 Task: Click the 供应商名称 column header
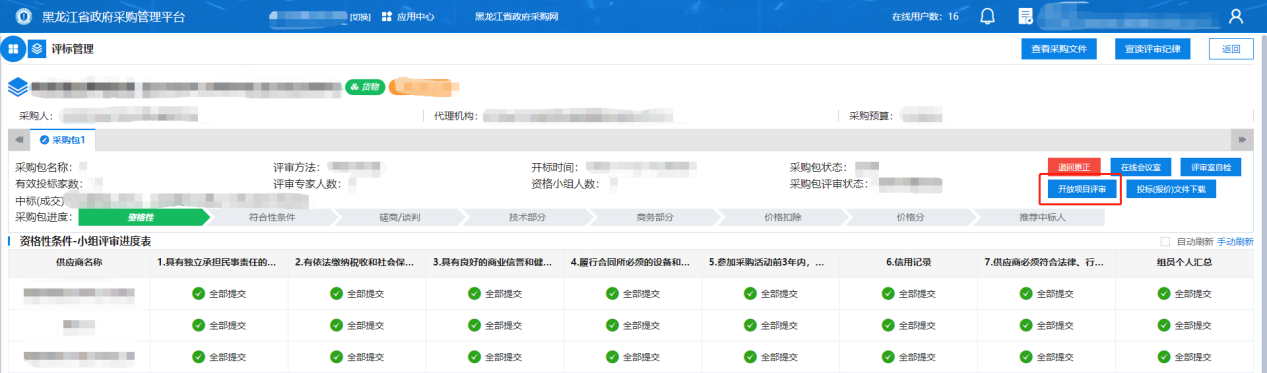coord(79,262)
